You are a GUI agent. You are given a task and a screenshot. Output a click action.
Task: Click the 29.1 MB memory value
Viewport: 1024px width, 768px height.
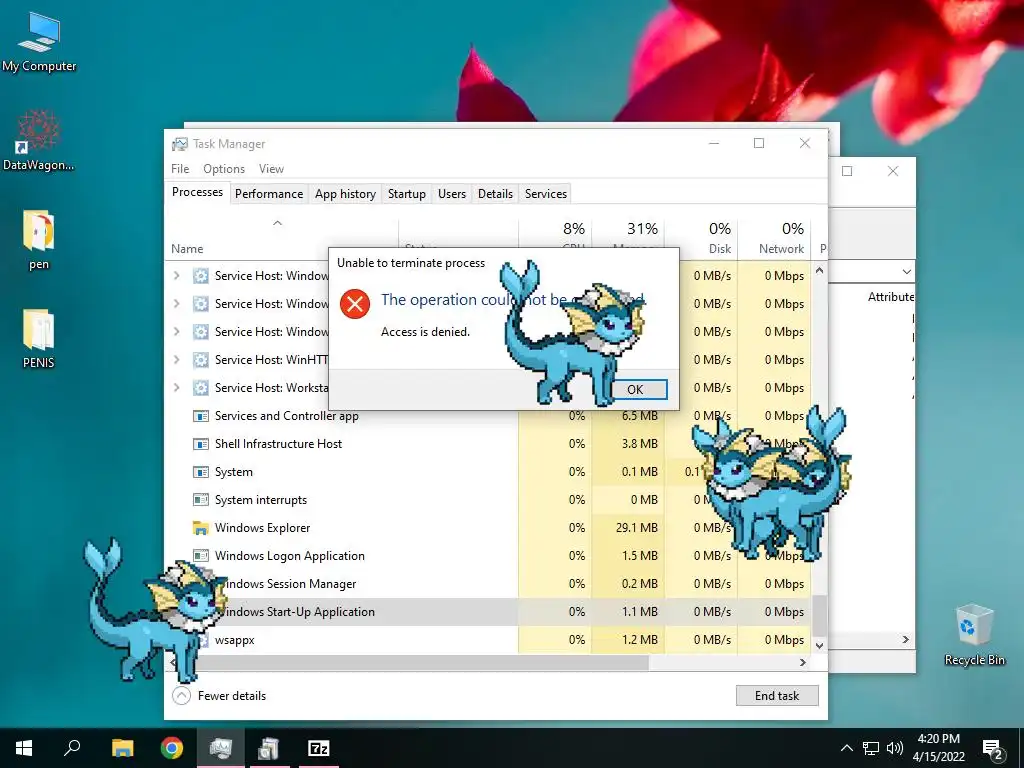636,528
